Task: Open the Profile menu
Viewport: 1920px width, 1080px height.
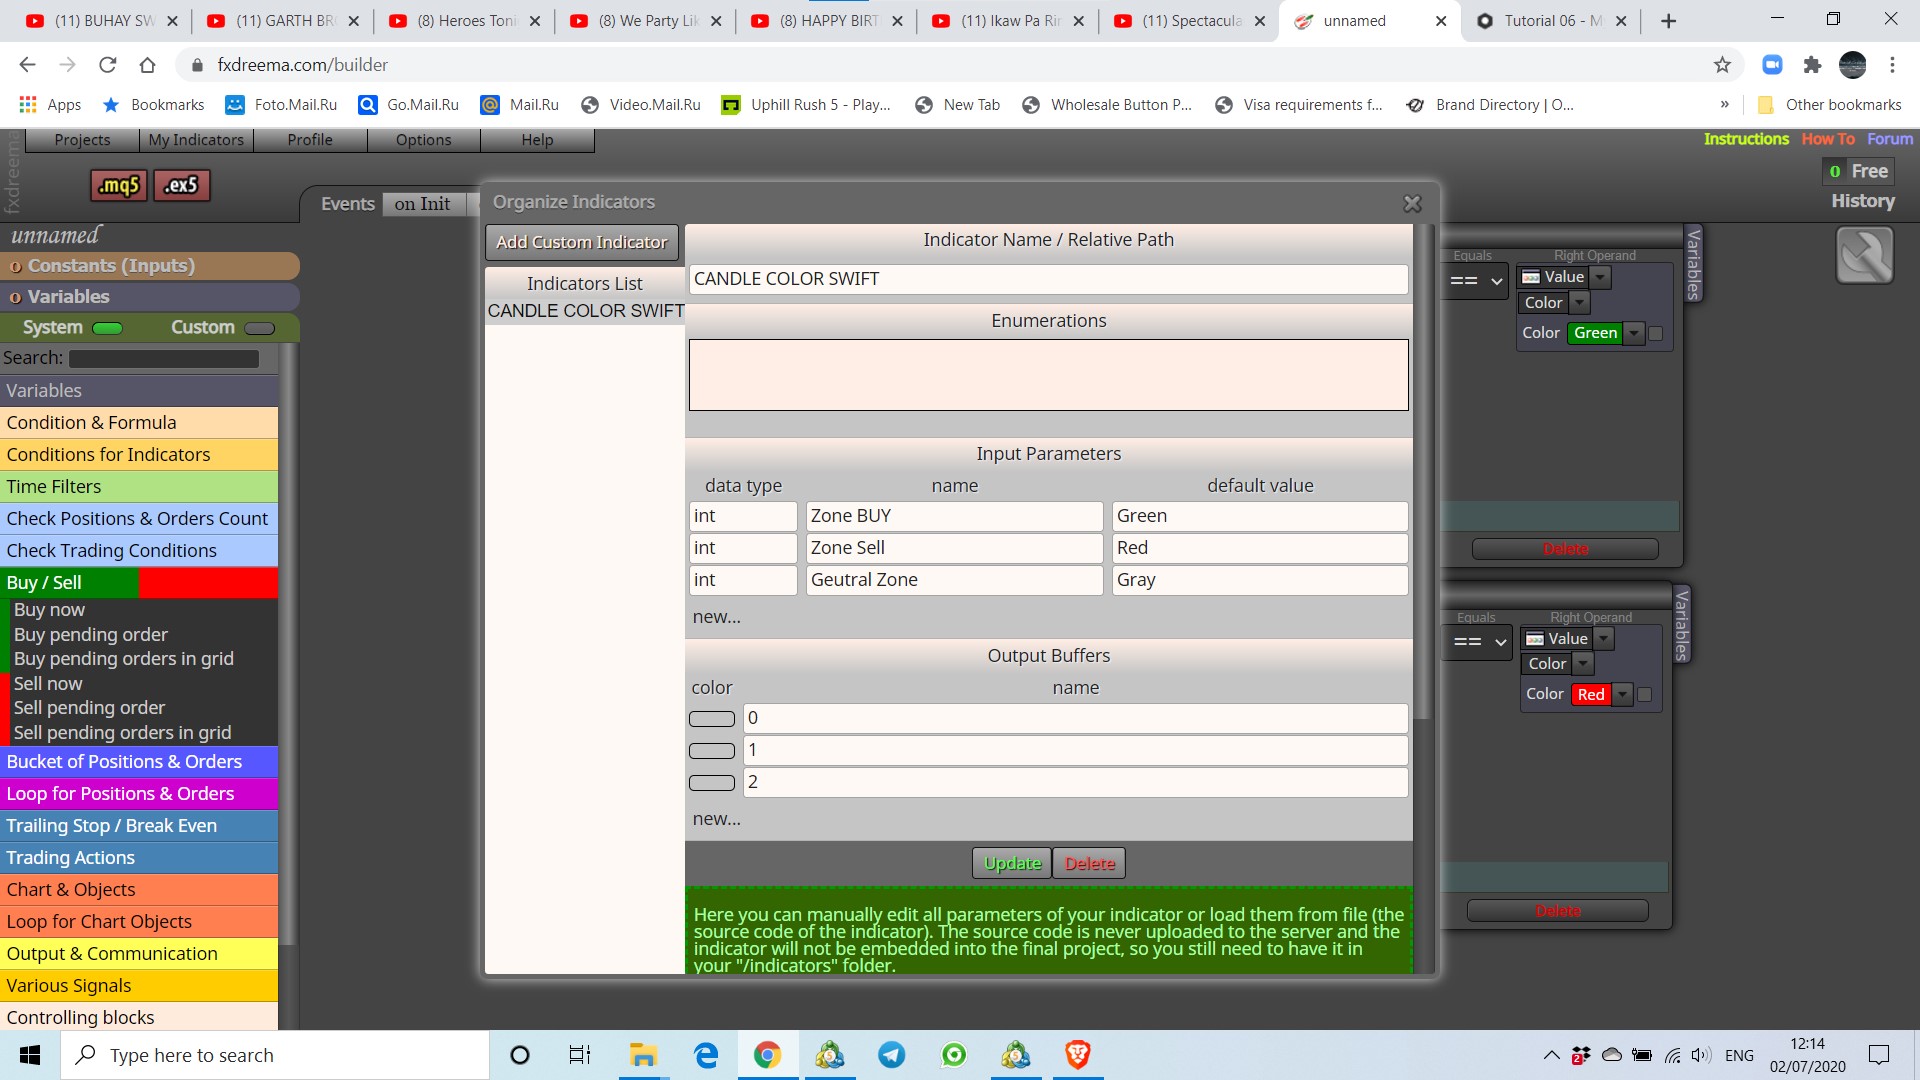Action: point(310,140)
